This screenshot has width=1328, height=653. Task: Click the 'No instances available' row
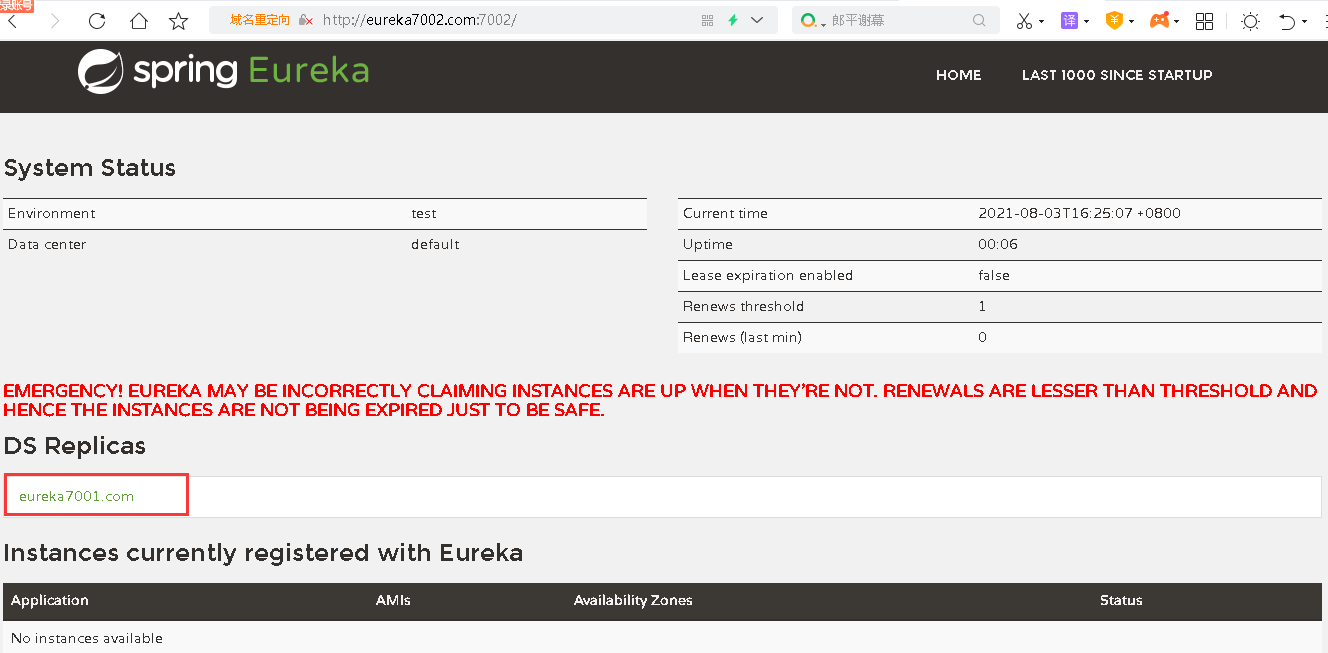(x=662, y=638)
